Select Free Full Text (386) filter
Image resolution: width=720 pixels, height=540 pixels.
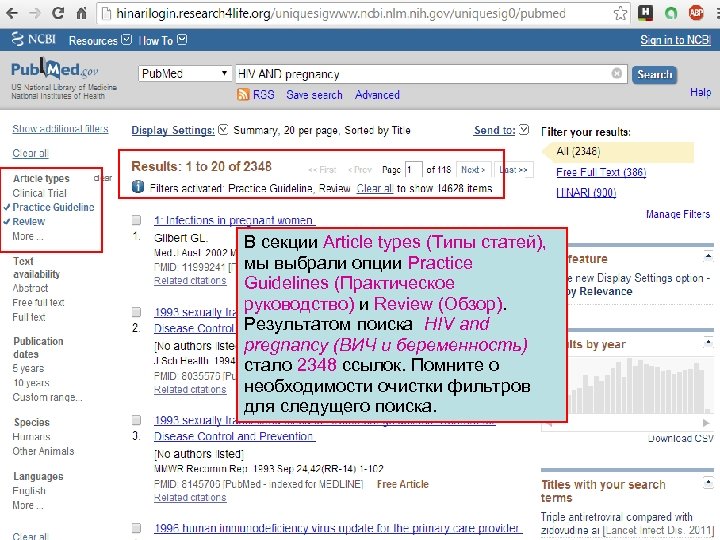[601, 172]
